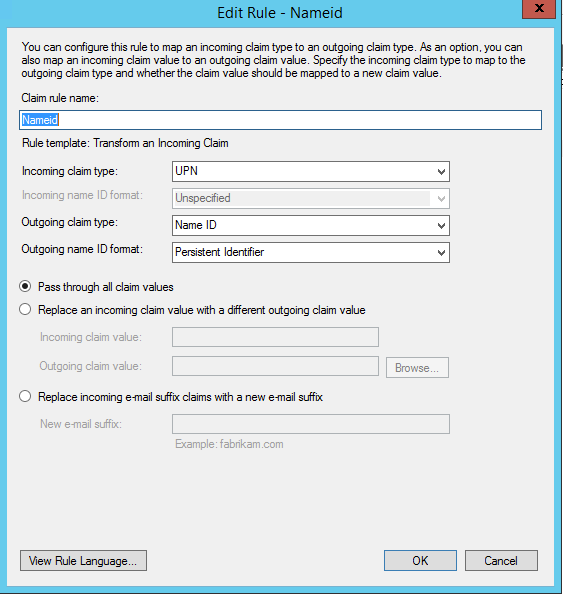Click the Incoming claim value field
The height and width of the screenshot is (594, 563).
(275, 337)
